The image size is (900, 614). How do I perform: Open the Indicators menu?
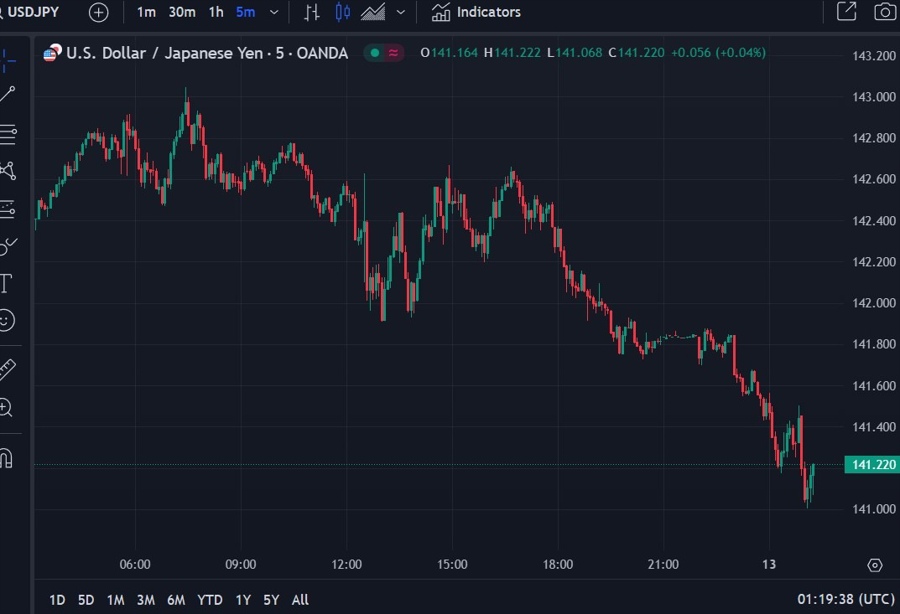(476, 12)
